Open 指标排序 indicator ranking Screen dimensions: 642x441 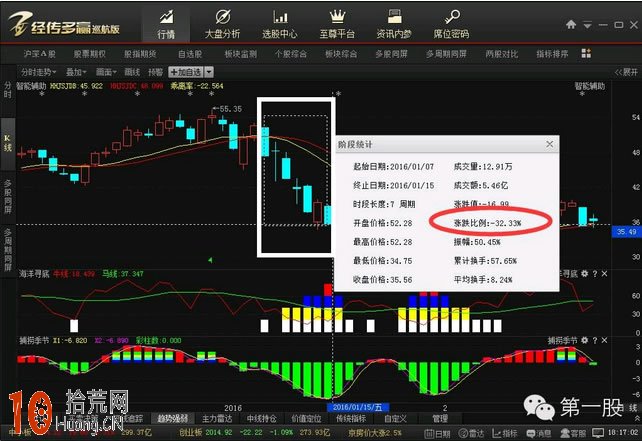pos(552,54)
